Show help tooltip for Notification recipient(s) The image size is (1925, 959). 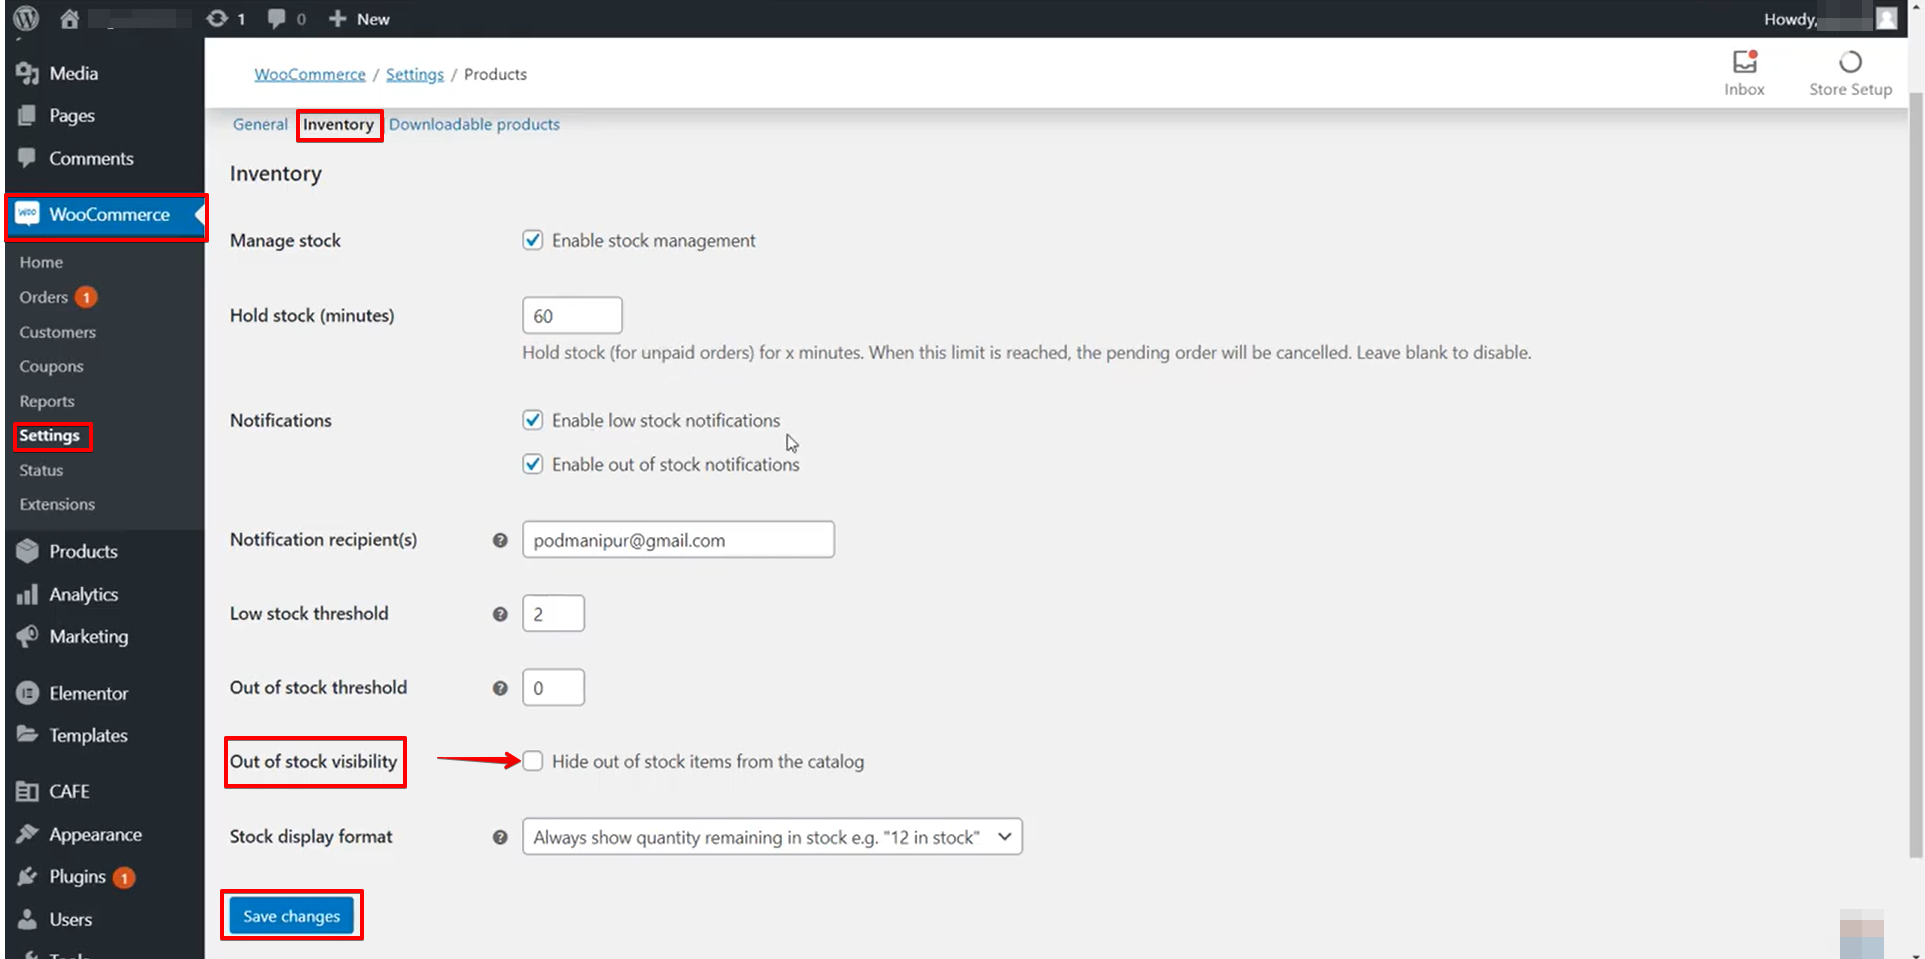[x=500, y=540]
